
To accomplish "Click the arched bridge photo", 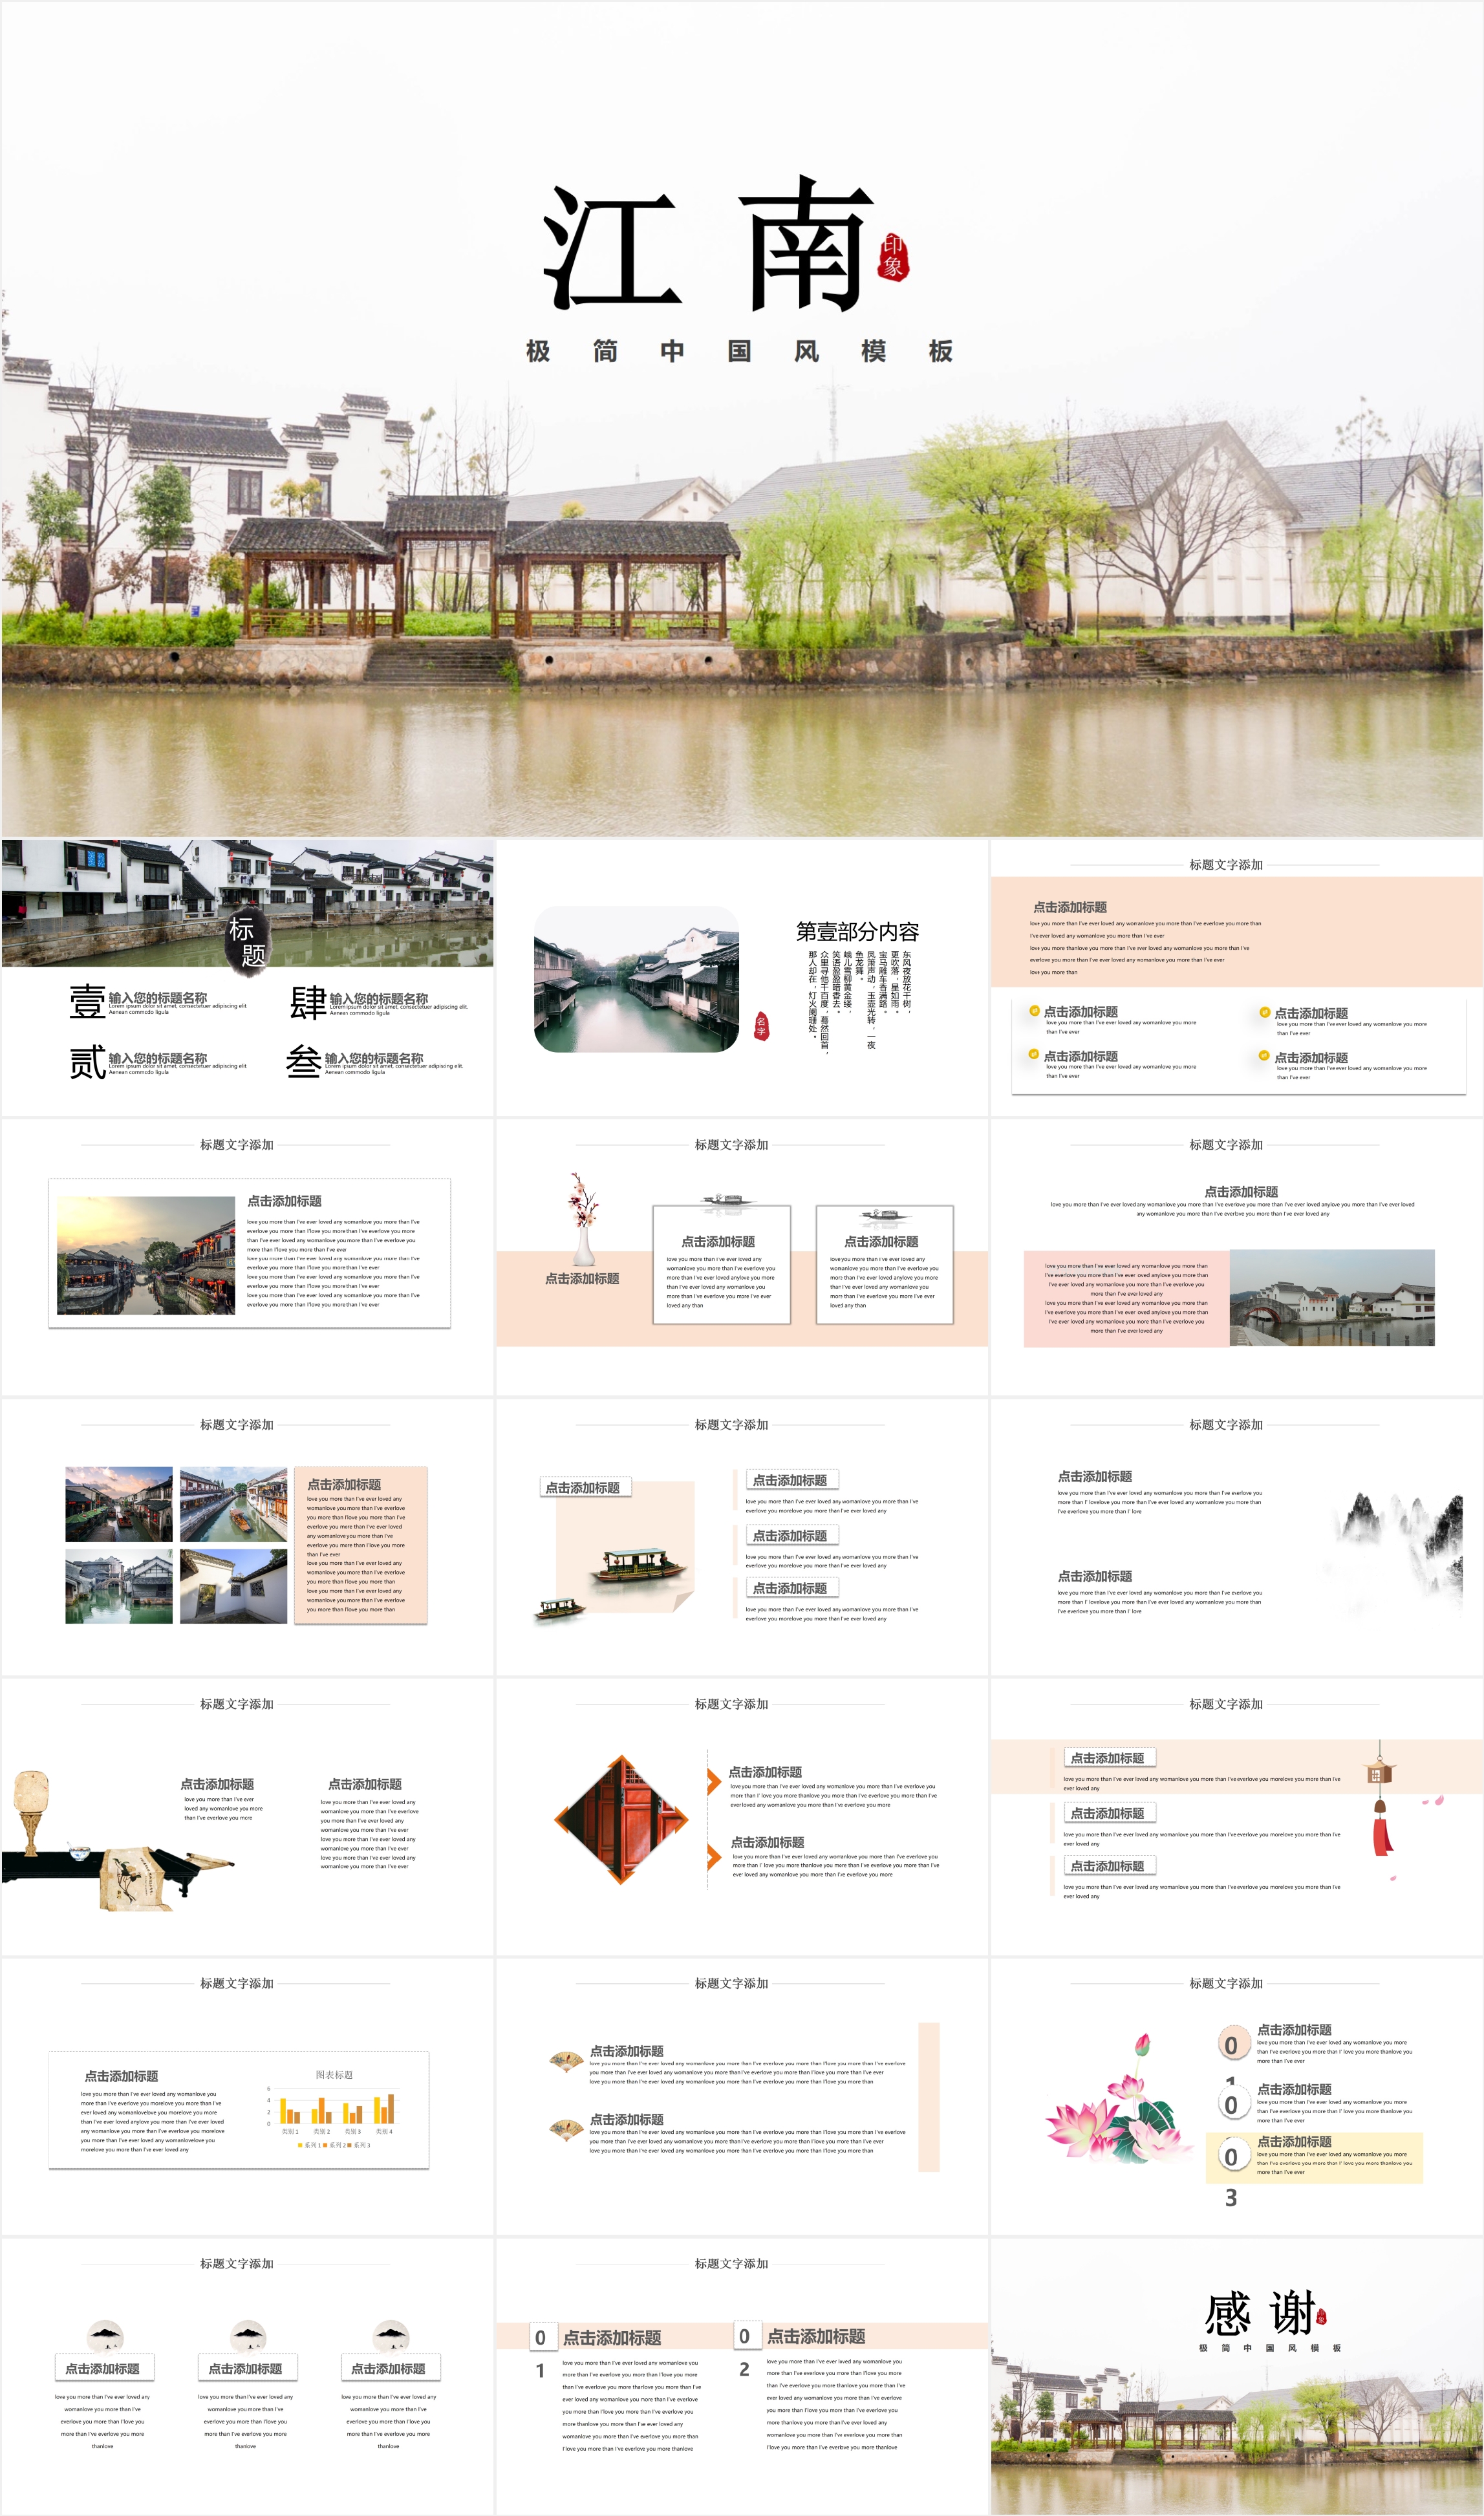I will [1331, 1297].
